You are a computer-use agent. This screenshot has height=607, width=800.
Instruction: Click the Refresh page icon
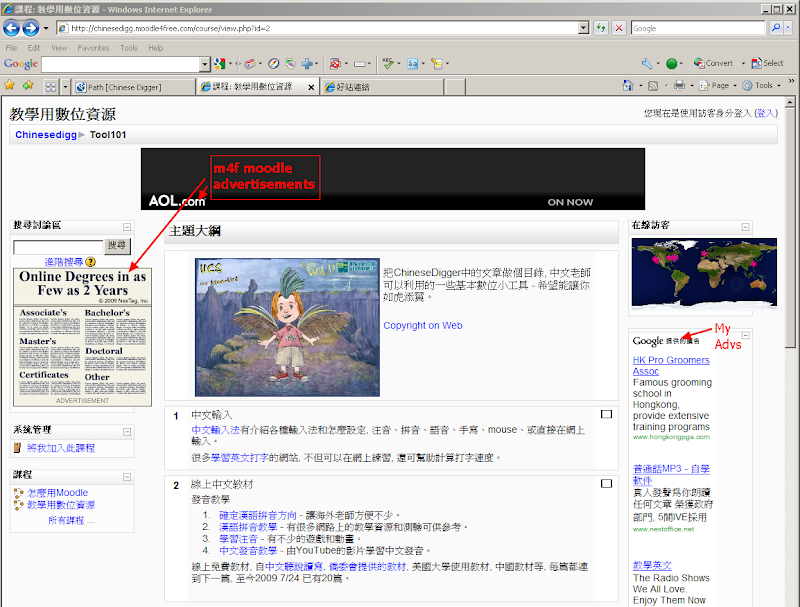pyautogui.click(x=601, y=28)
